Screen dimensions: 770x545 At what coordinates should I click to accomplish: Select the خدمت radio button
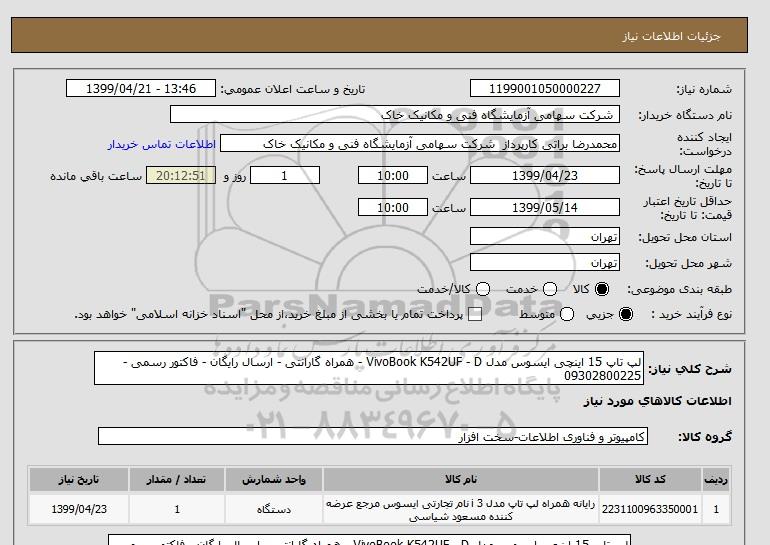(550, 289)
